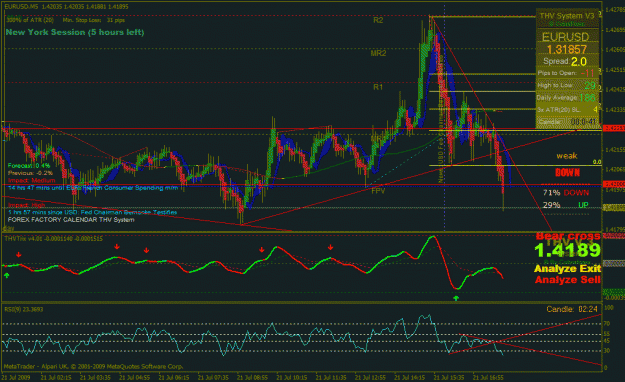Select the '300% of ATR (20)' label
Screen dimensions: 625x382
(30, 20)
